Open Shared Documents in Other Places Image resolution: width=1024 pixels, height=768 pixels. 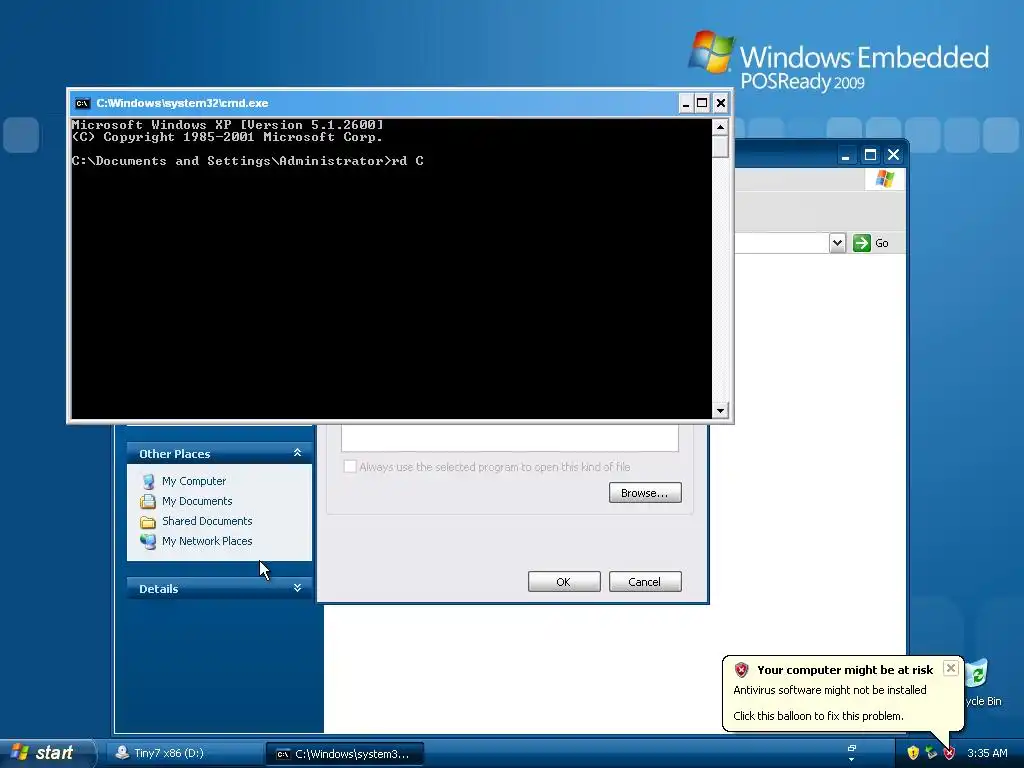pyautogui.click(x=207, y=521)
